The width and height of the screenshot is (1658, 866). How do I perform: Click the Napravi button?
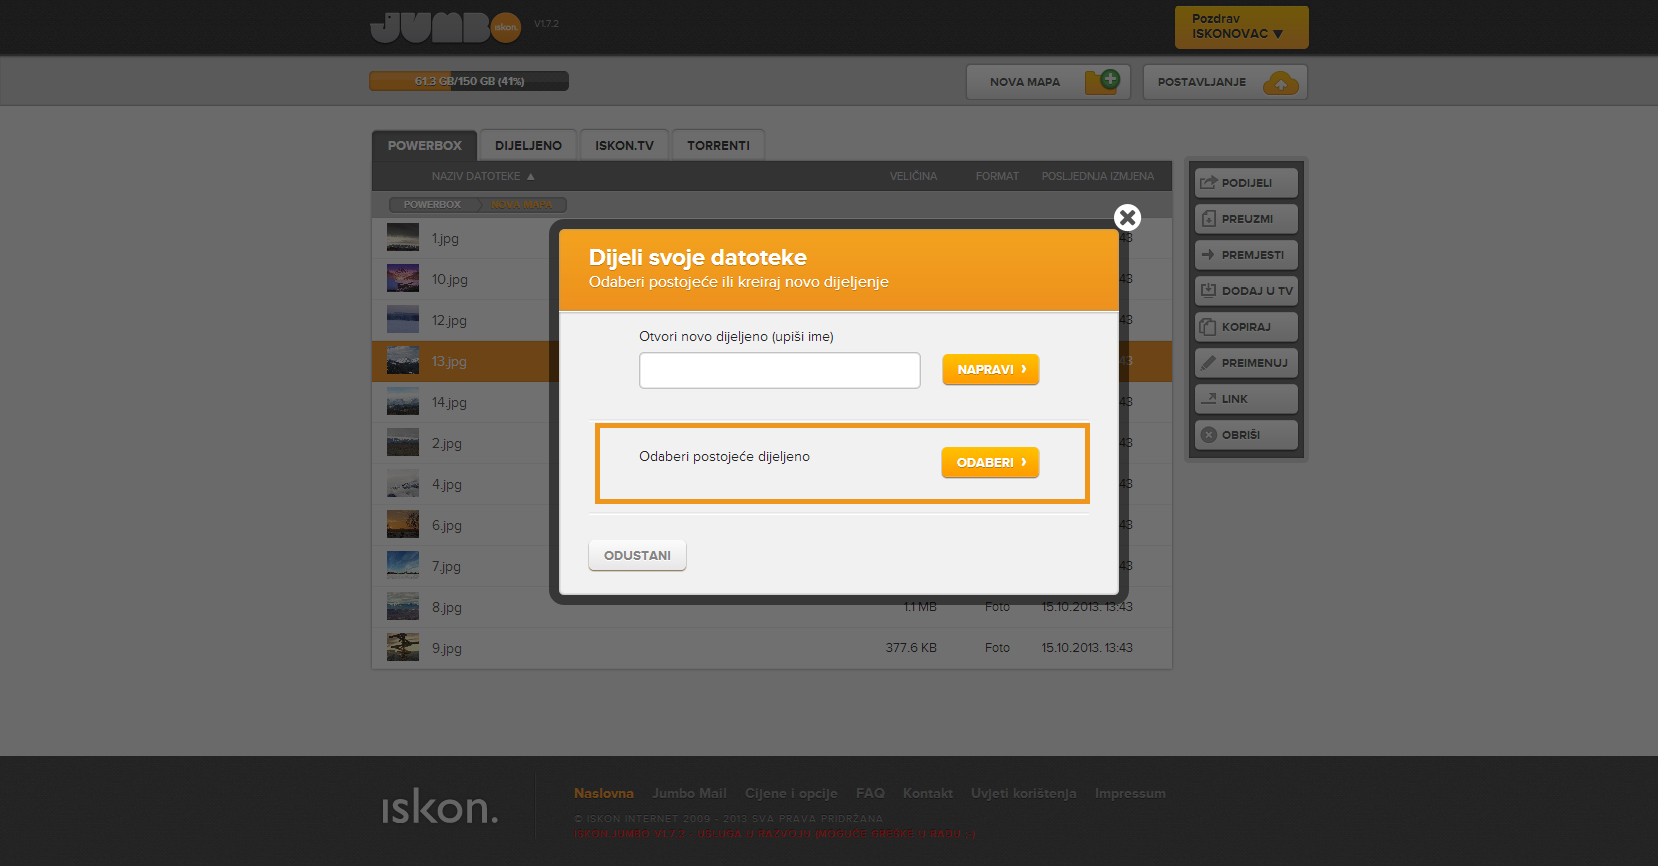click(x=991, y=369)
